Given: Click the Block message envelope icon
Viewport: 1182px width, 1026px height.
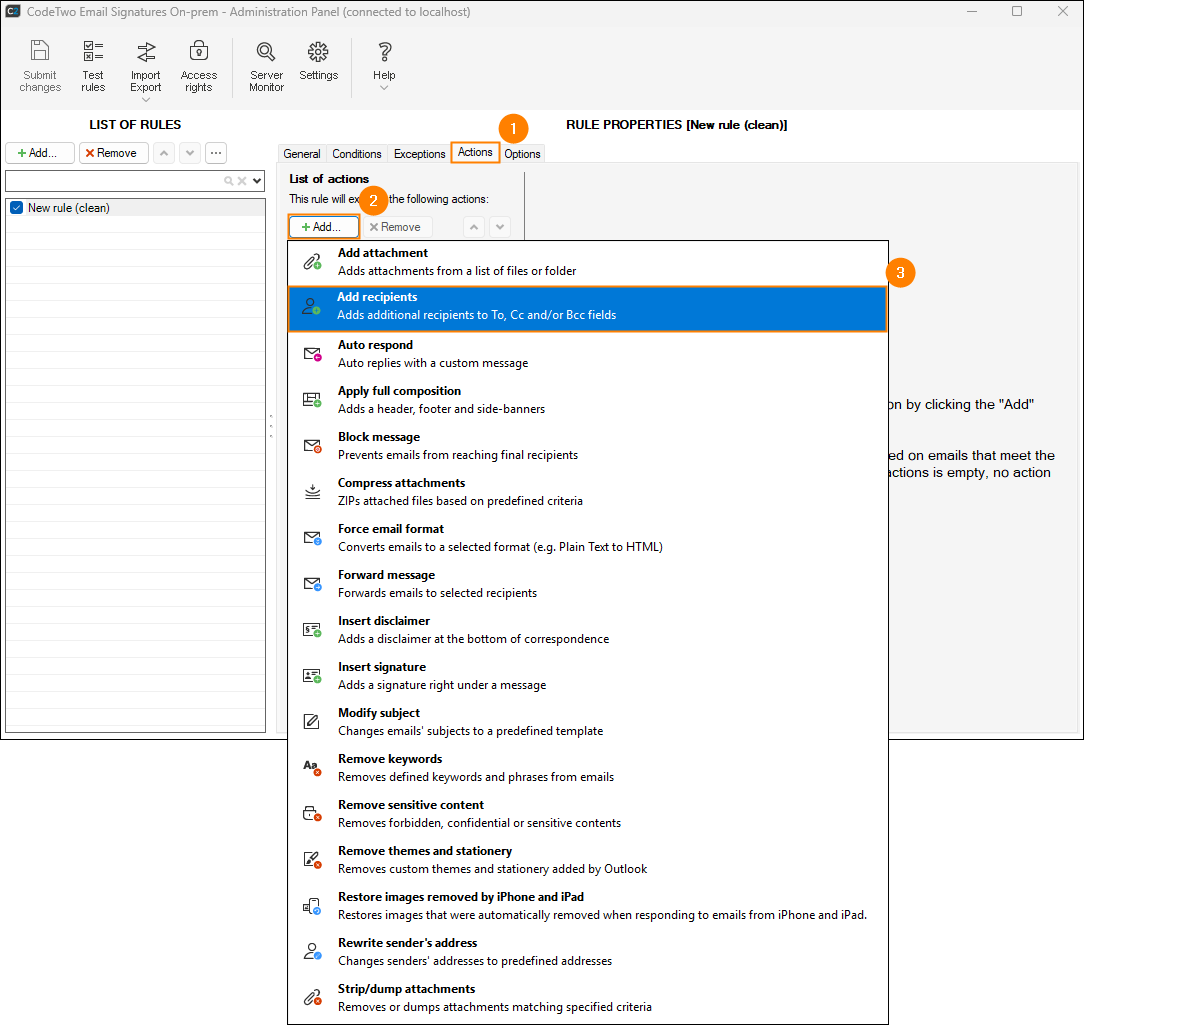Looking at the screenshot, I should (x=312, y=446).
